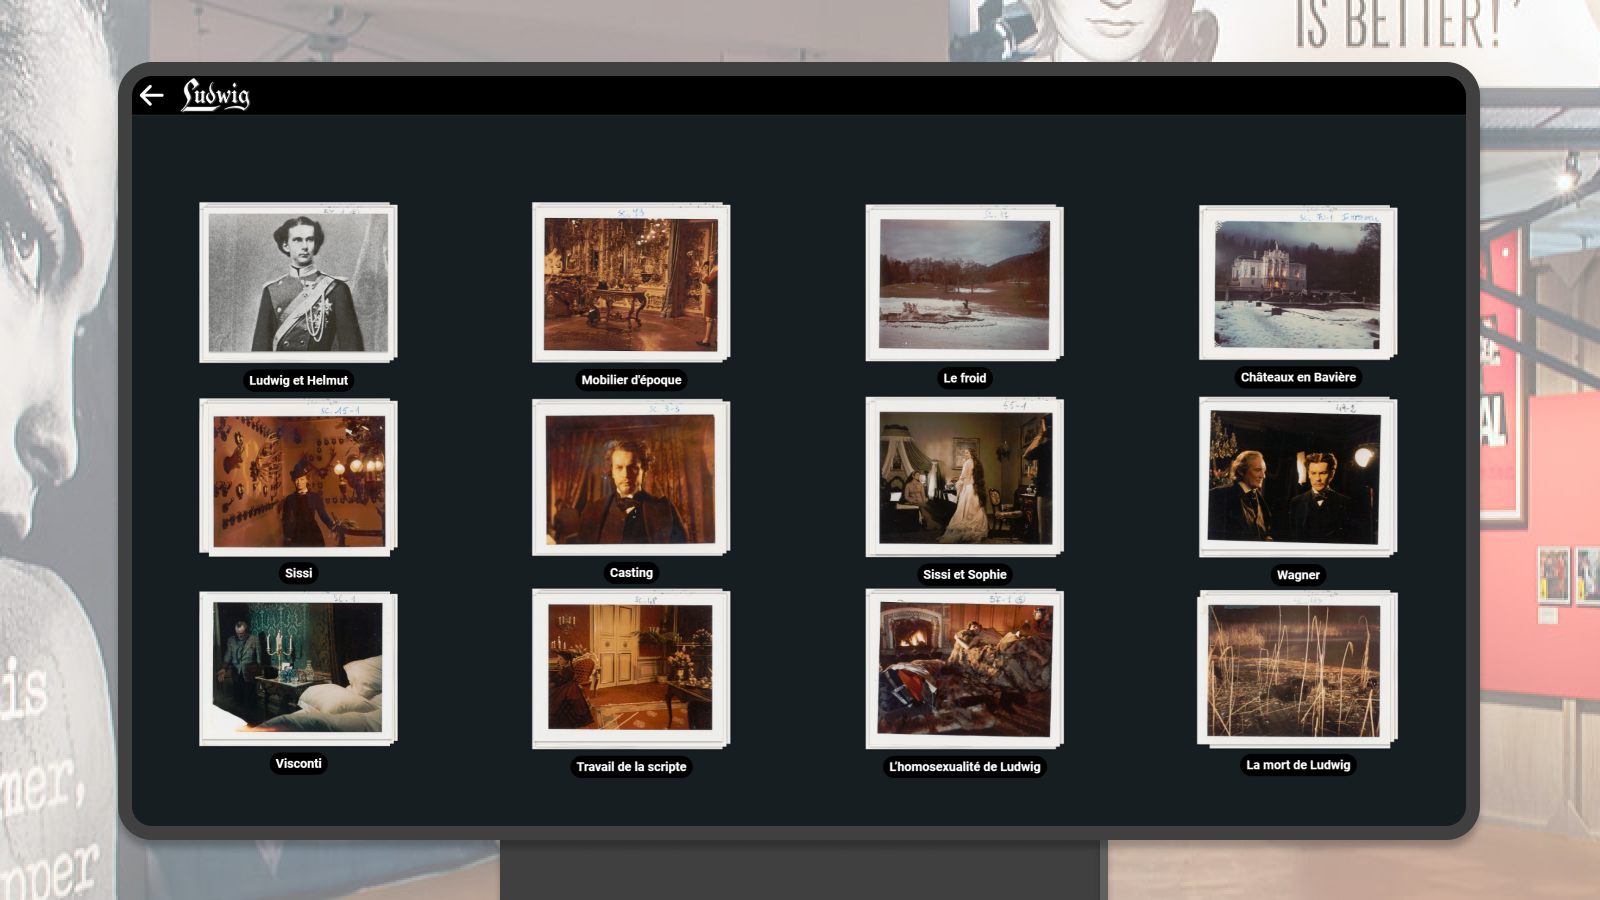Screen dimensions: 1600x900
Task: Open the Ludwig et Helmut photo
Action: (x=298, y=282)
